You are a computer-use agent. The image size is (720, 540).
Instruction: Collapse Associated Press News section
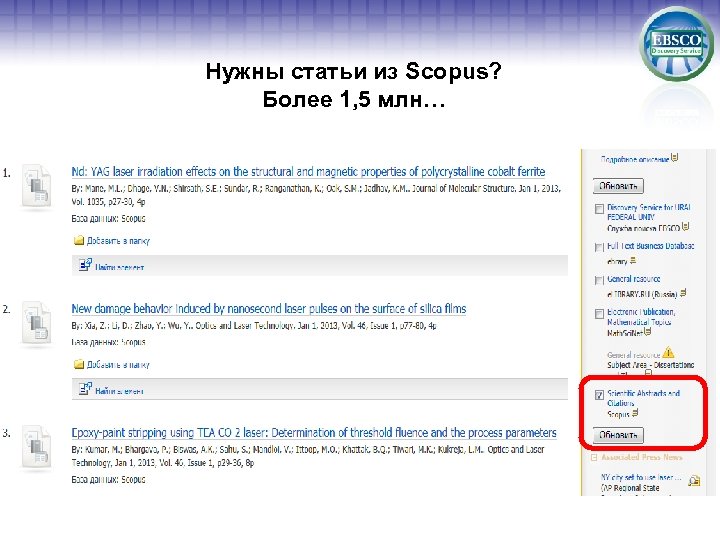(594, 457)
